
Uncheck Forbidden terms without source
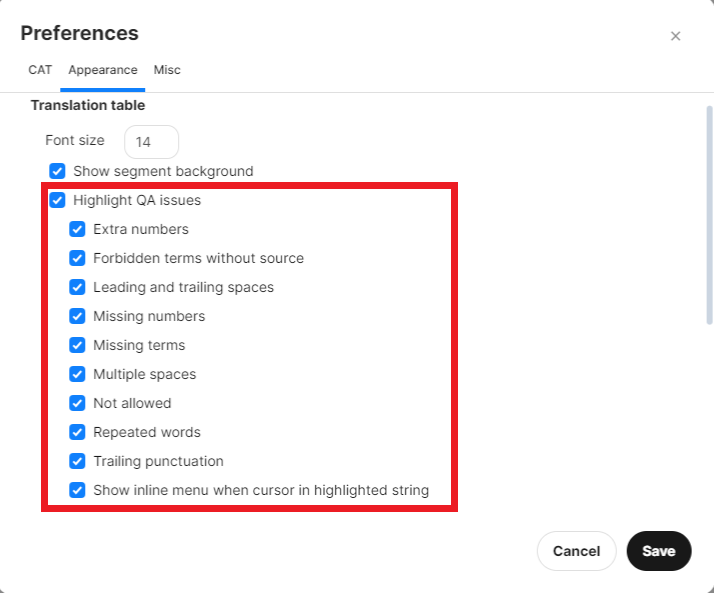tap(78, 258)
